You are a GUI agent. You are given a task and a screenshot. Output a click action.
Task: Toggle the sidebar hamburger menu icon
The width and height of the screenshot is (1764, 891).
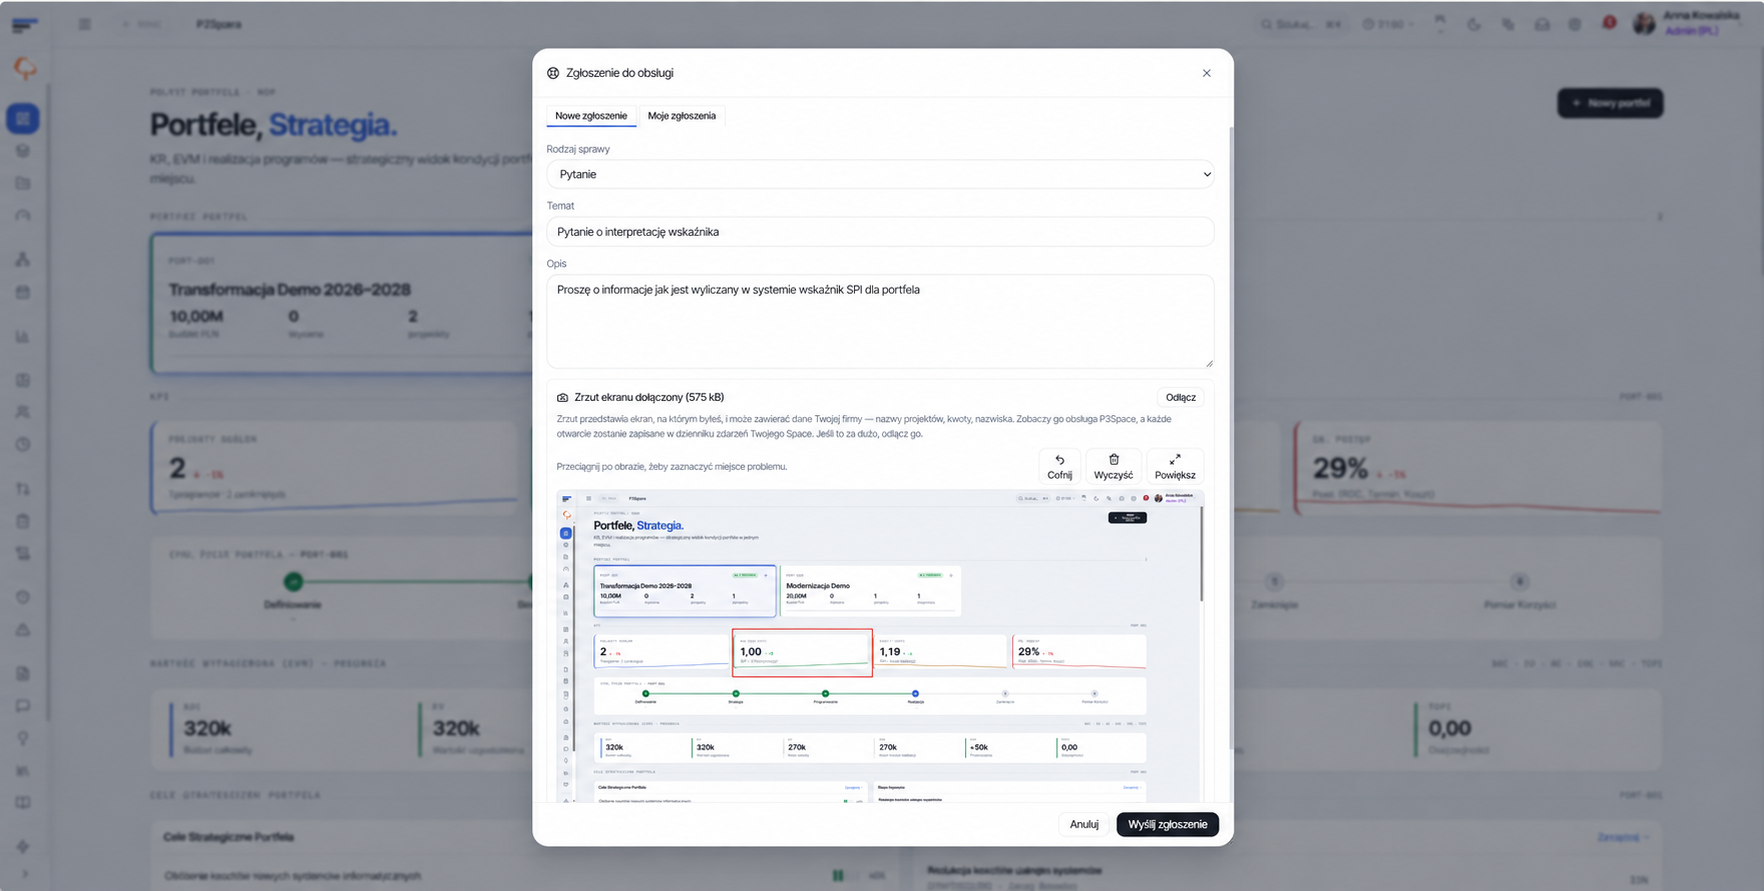coord(85,24)
